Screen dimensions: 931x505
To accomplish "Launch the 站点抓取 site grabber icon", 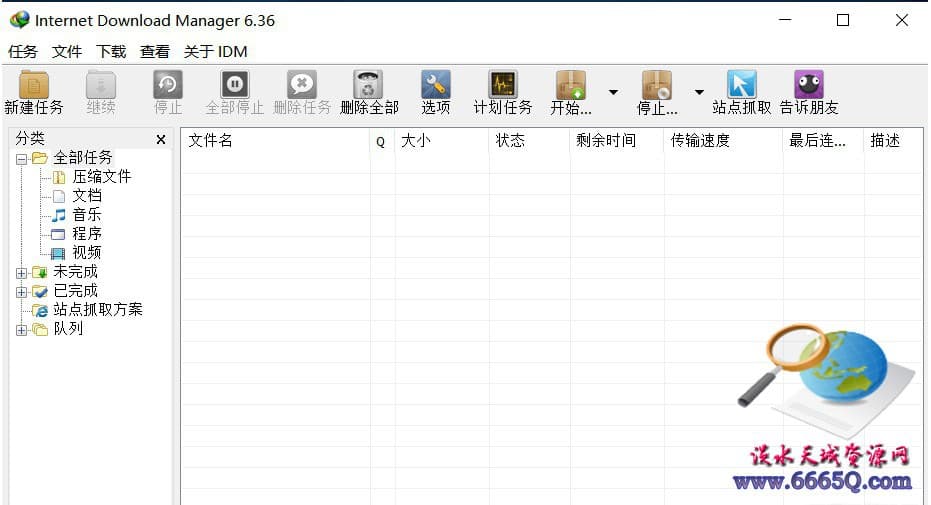I will [742, 85].
